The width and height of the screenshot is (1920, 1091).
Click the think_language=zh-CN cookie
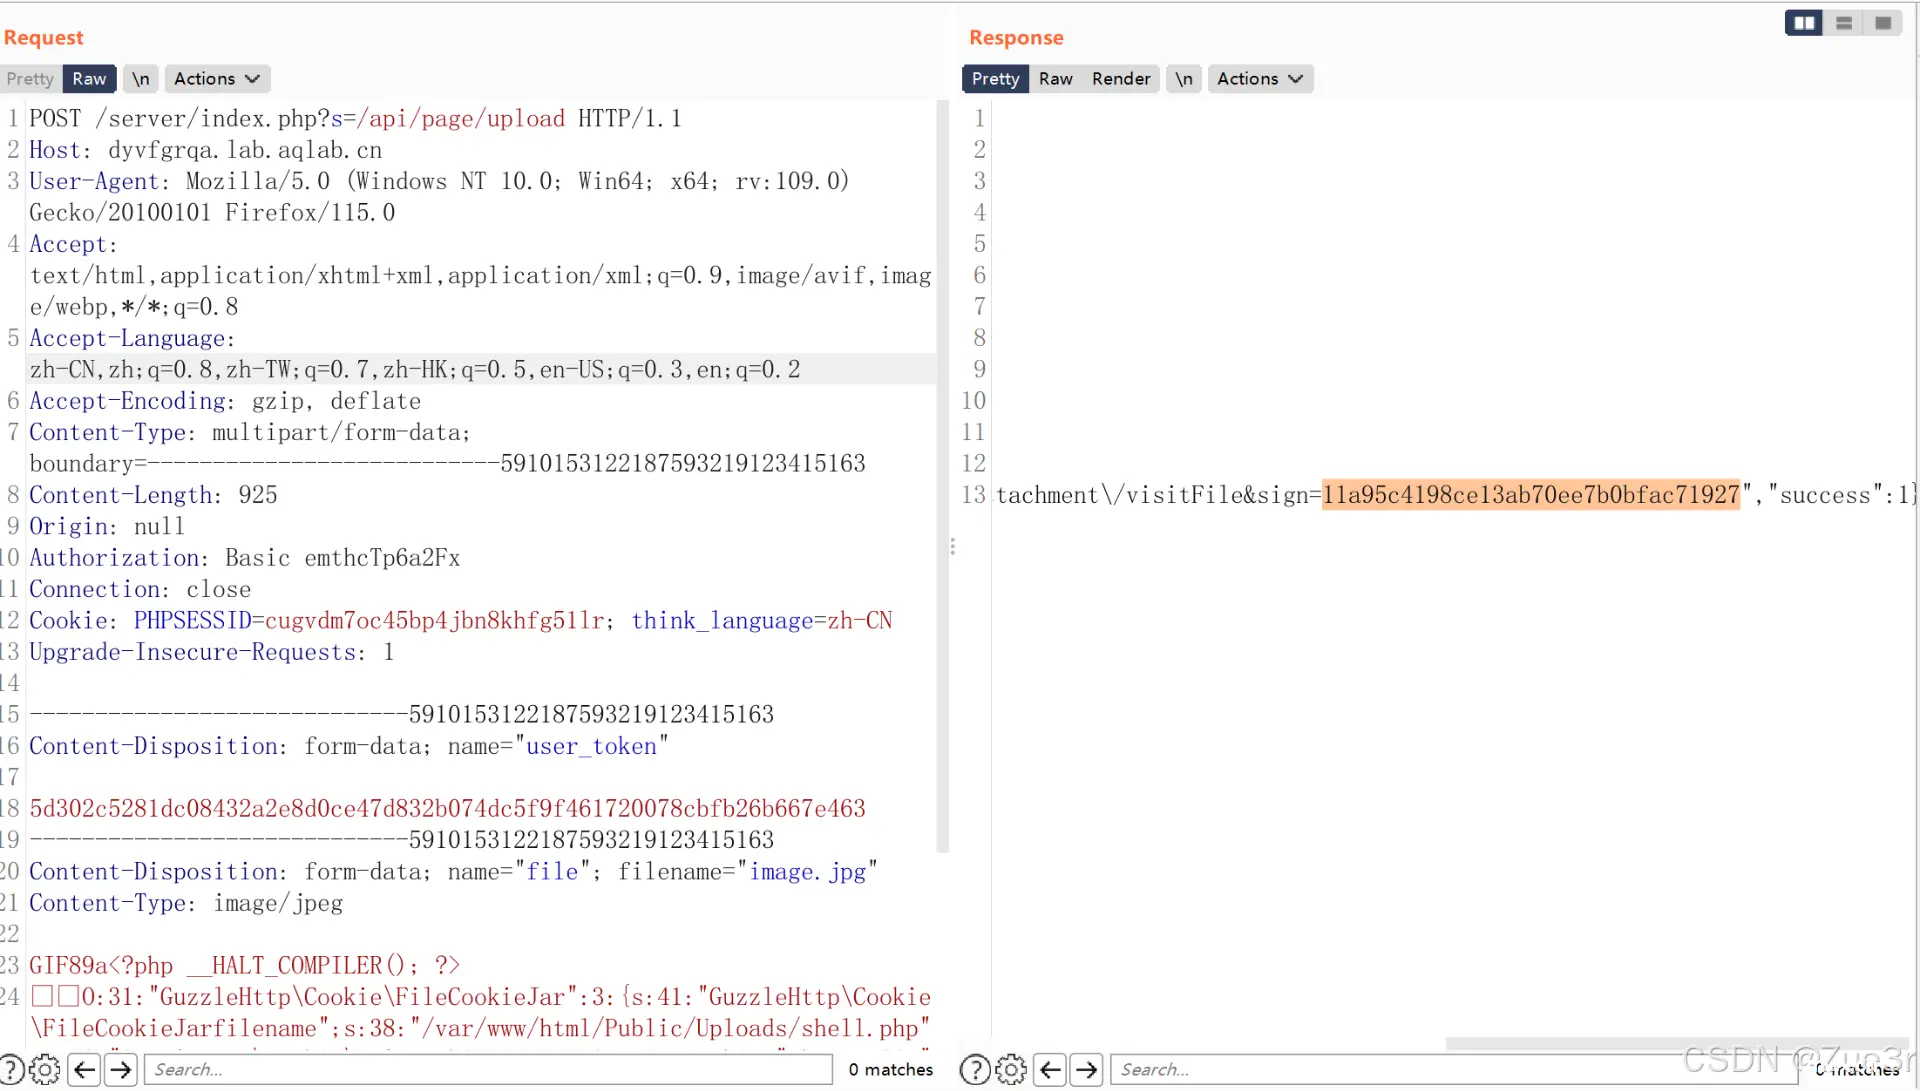coord(762,621)
